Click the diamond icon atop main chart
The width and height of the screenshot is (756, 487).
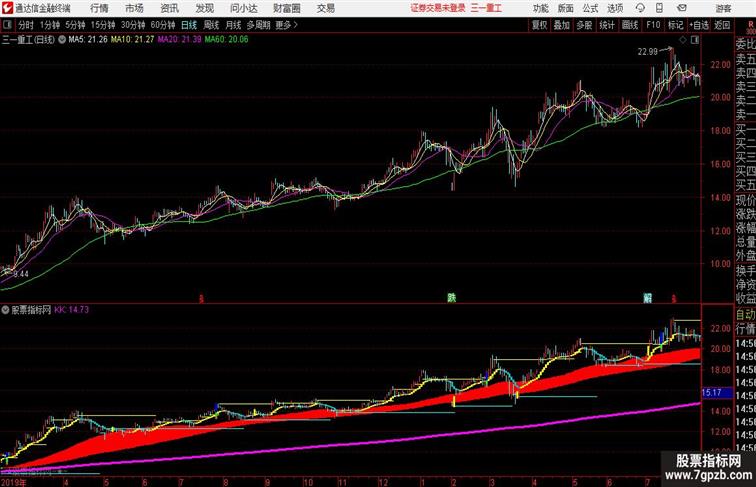click(683, 40)
